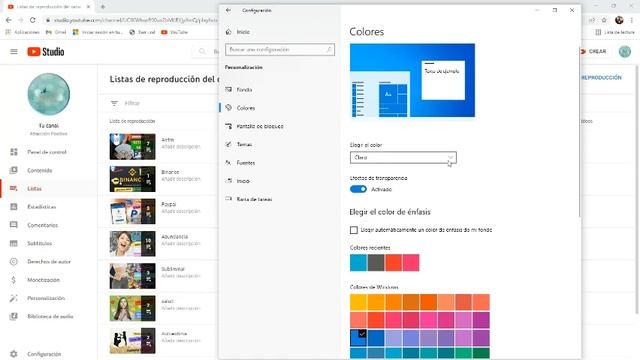Pick recent color pink
Image resolution: width=640 pixels, height=360 pixels.
(x=411, y=263)
